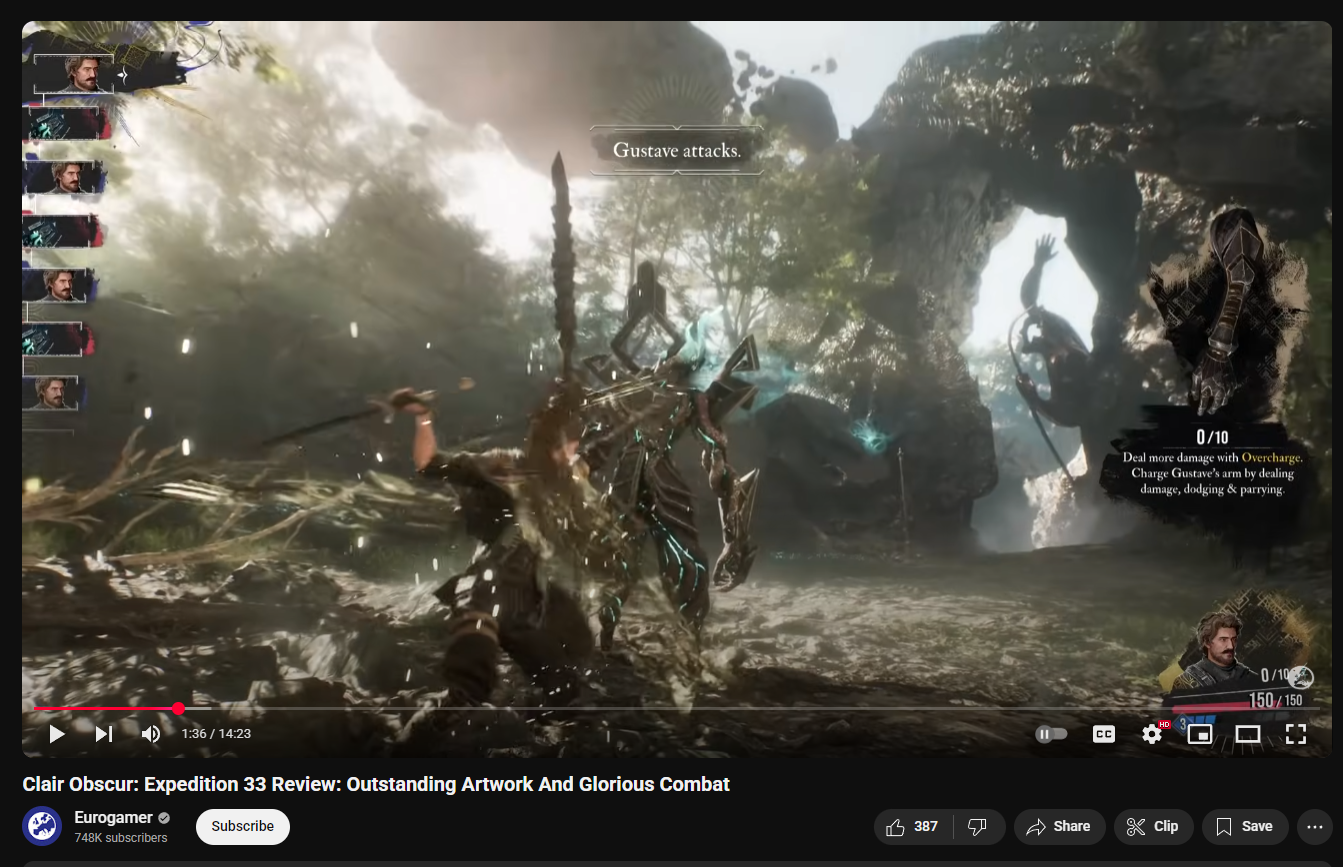
Task: Click the red progress bar scrubber
Action: click(178, 708)
